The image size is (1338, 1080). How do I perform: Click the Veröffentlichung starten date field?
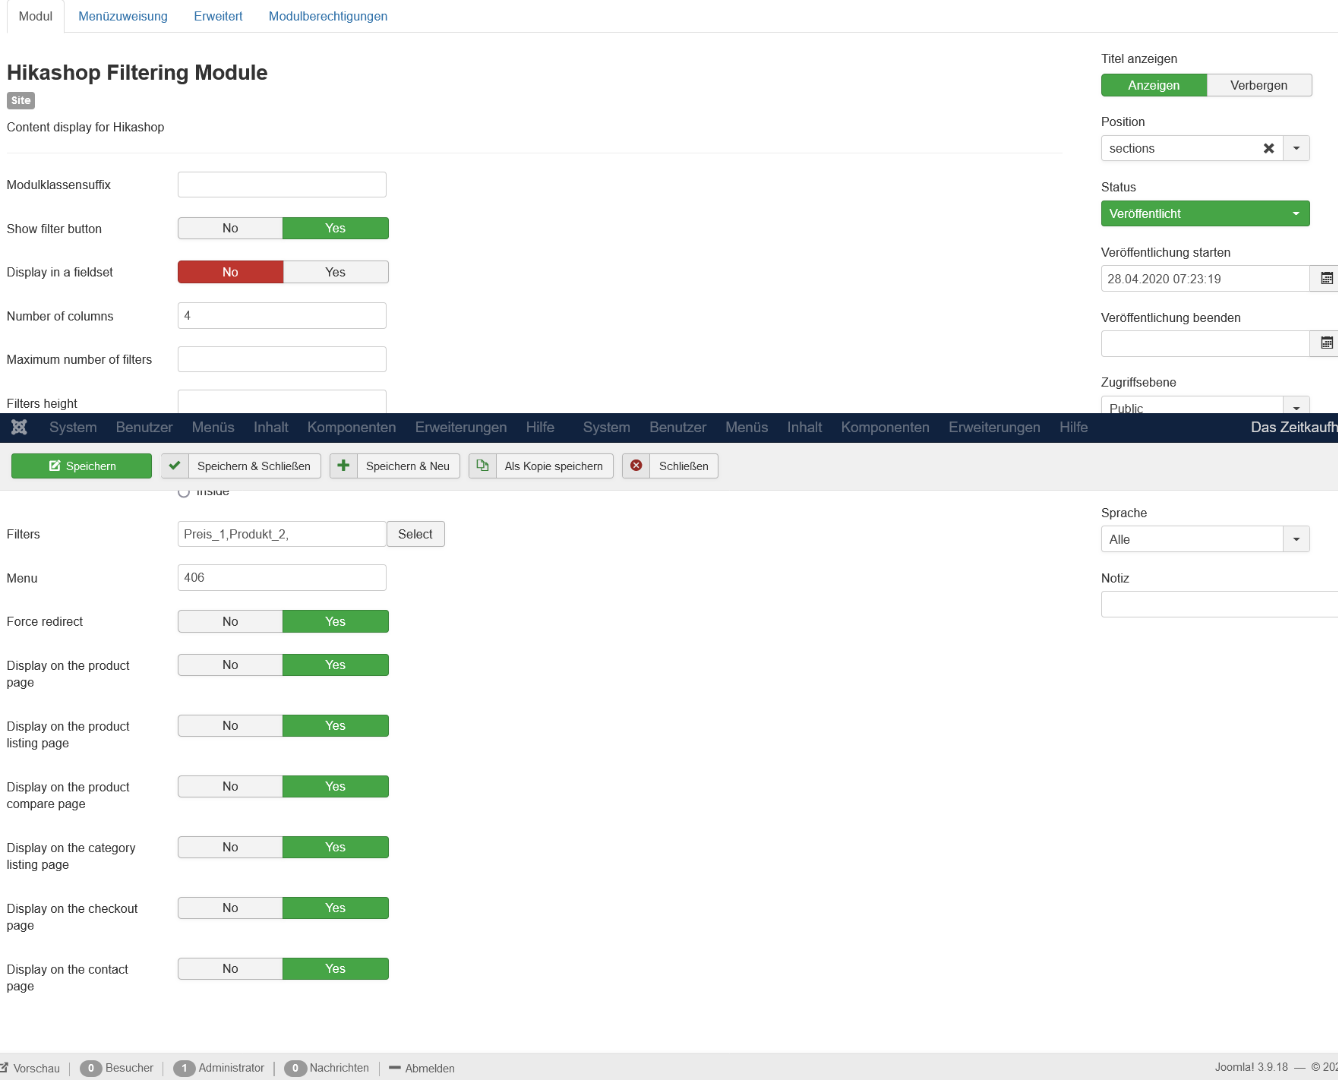click(x=1205, y=279)
